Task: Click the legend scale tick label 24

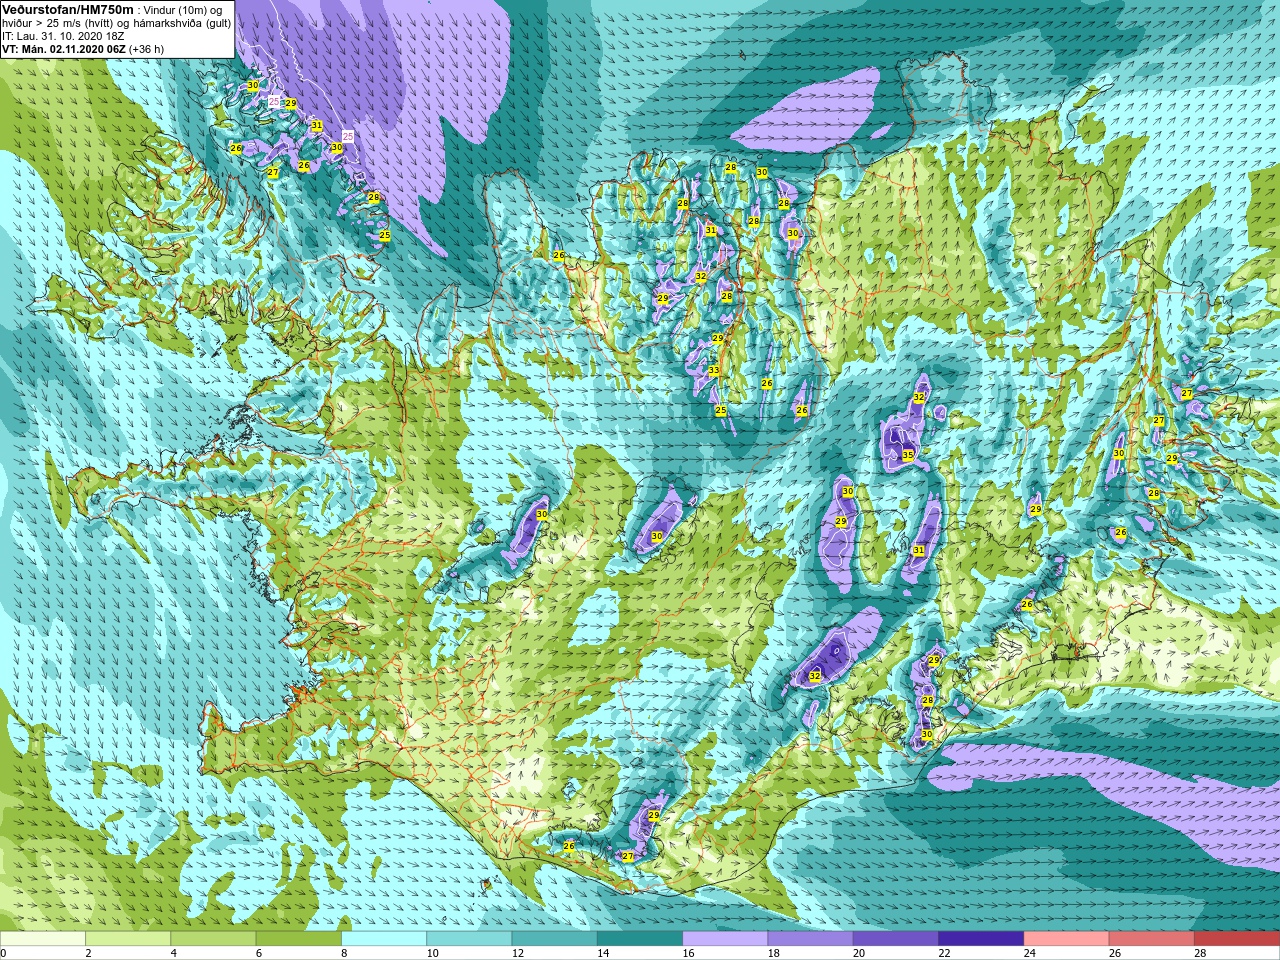Action: [1029, 953]
